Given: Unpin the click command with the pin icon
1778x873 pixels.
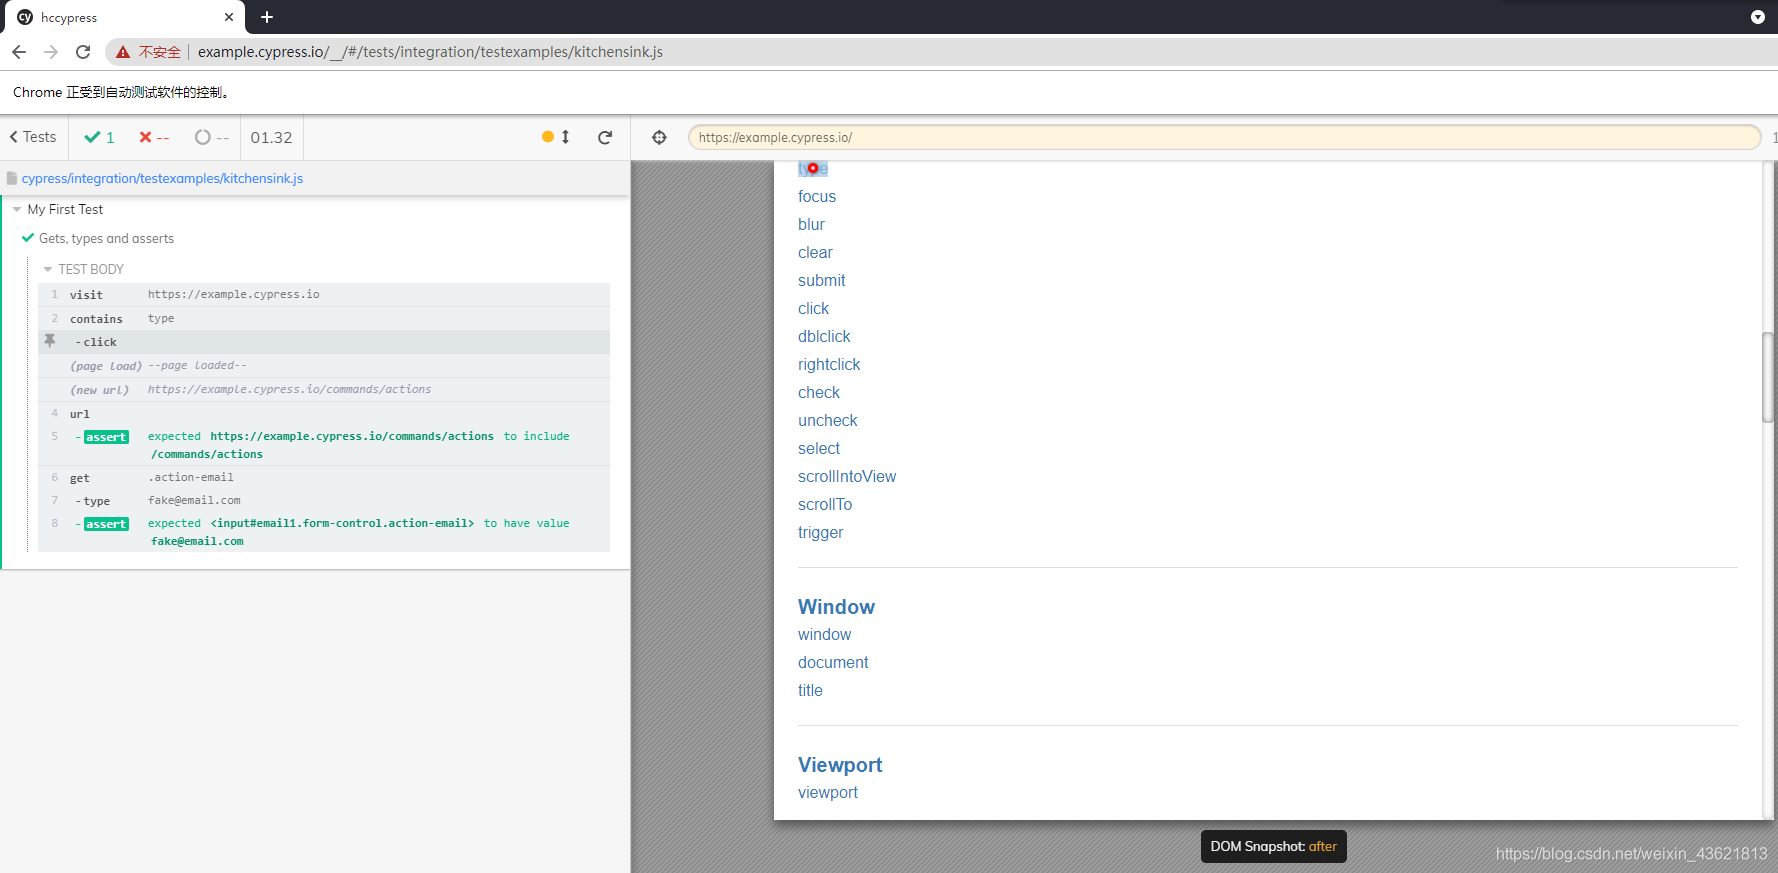Looking at the screenshot, I should click(x=50, y=341).
